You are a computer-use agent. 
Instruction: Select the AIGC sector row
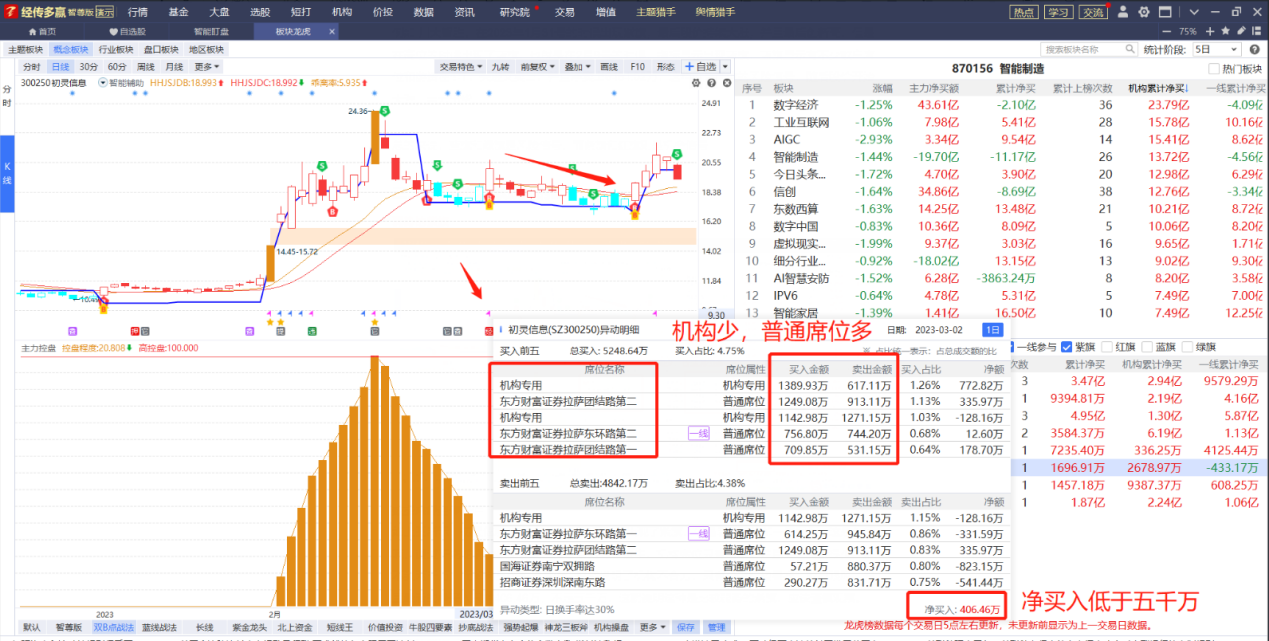1002,139
